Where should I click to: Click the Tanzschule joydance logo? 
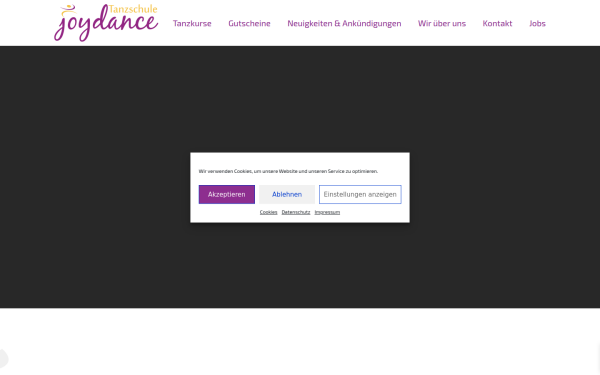(106, 23)
